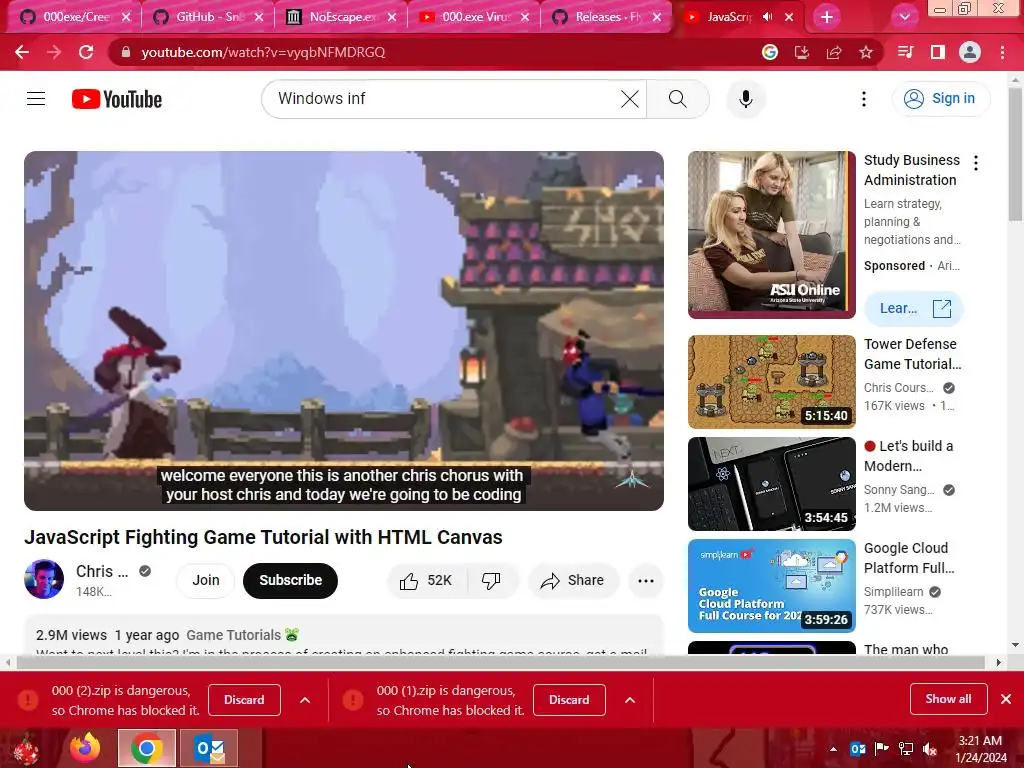Click the Start button ornament

point(26,748)
